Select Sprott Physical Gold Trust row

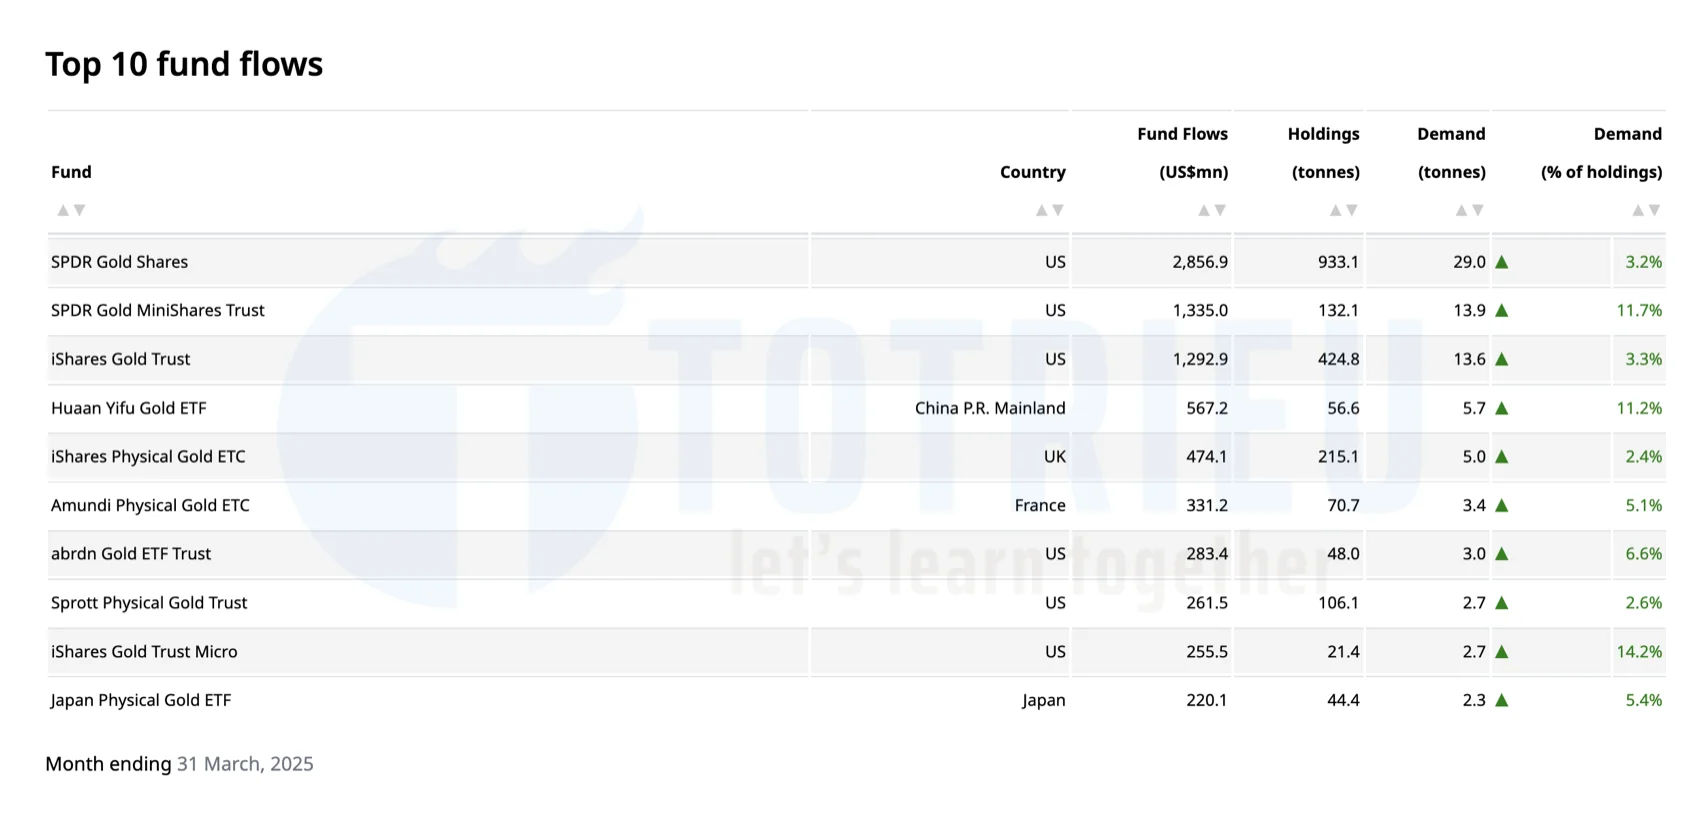coord(149,603)
